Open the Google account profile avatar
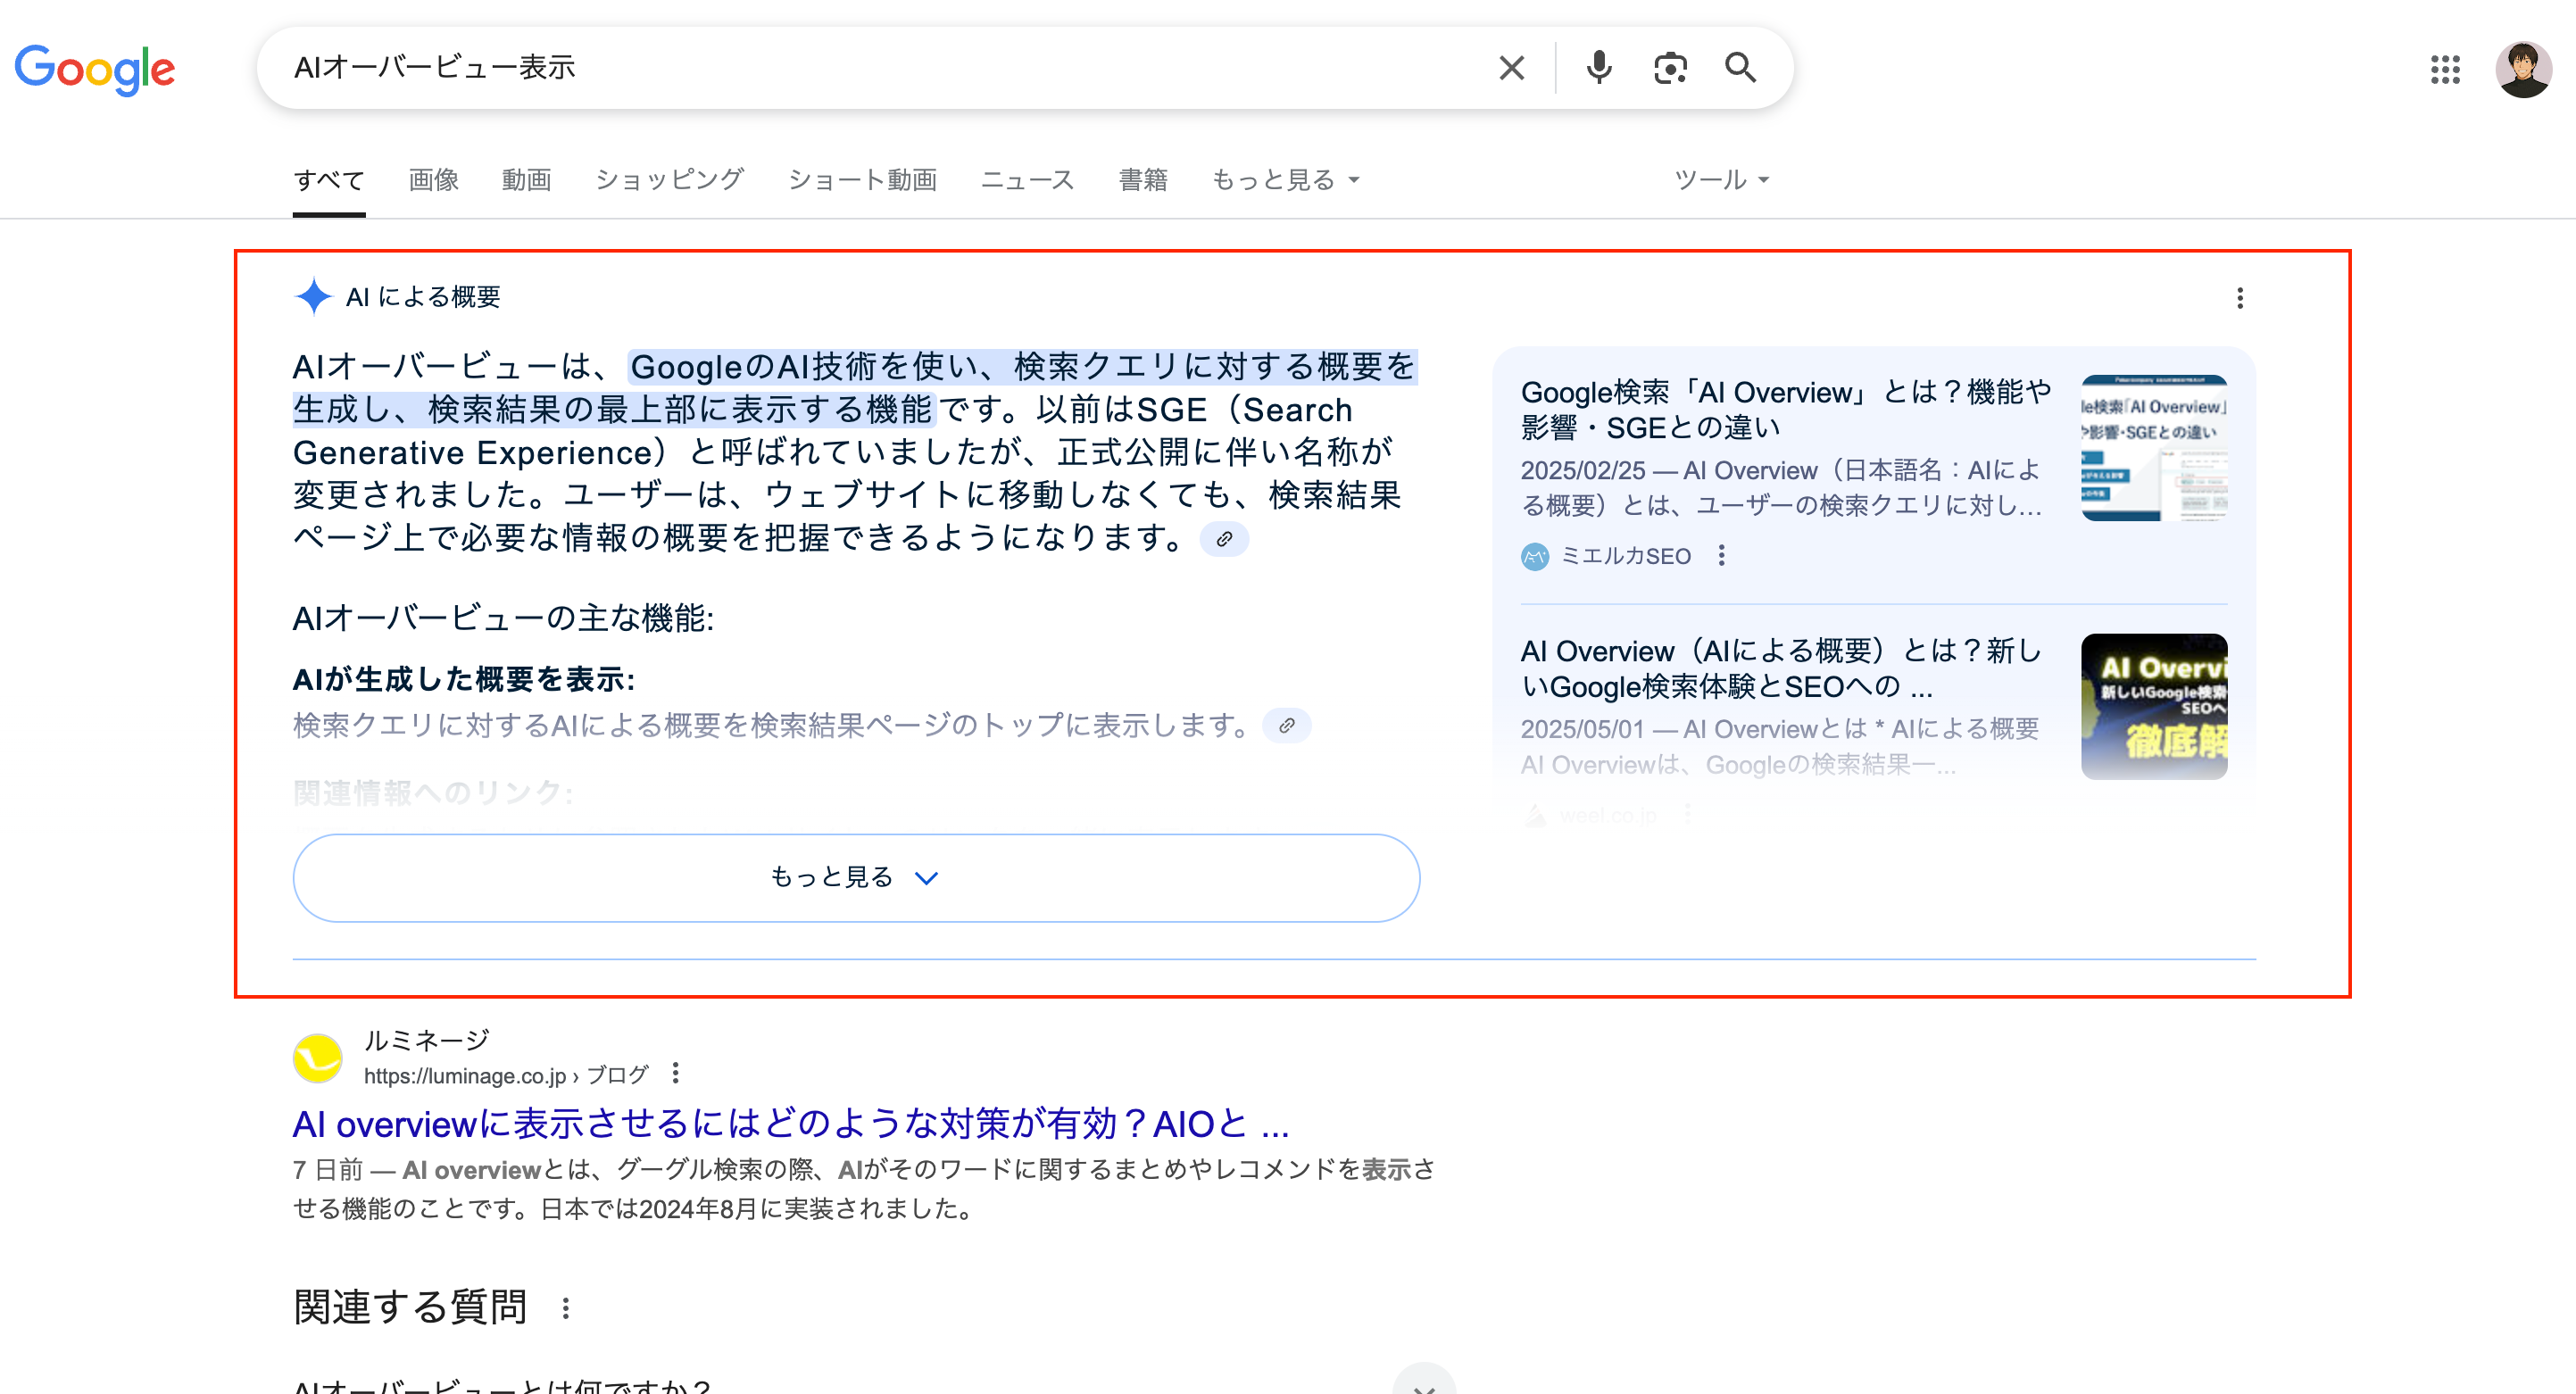Image resolution: width=2576 pixels, height=1394 pixels. [2523, 69]
